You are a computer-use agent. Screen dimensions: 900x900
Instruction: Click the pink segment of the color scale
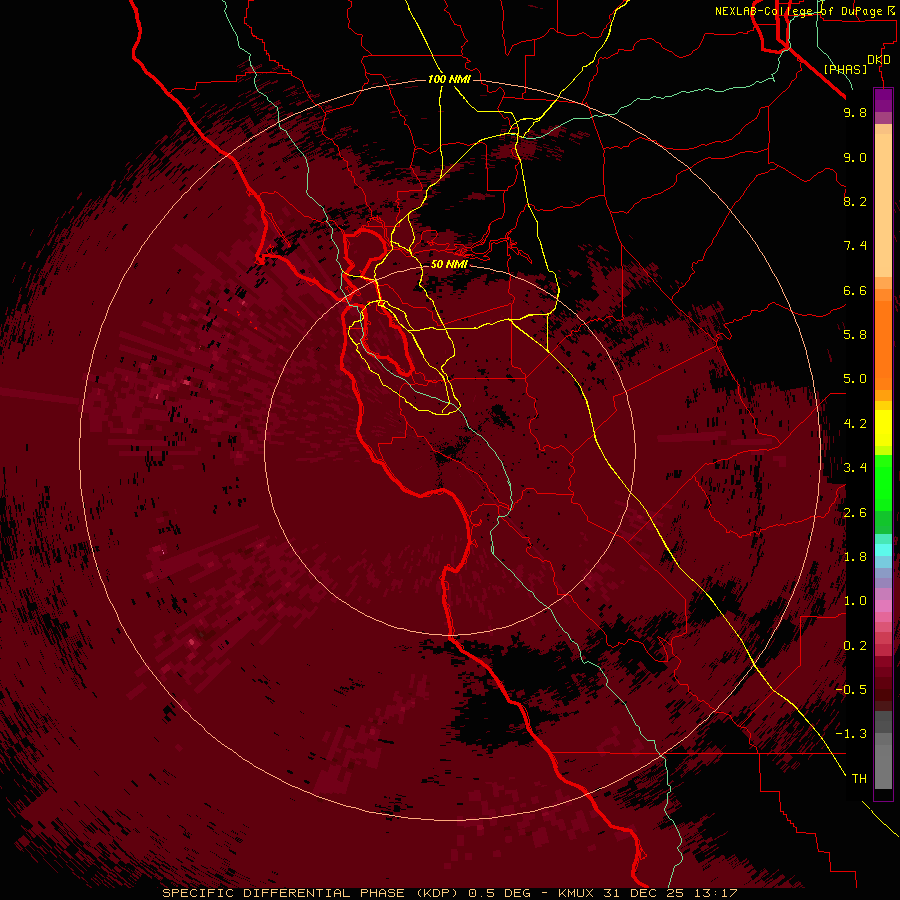[x=883, y=606]
